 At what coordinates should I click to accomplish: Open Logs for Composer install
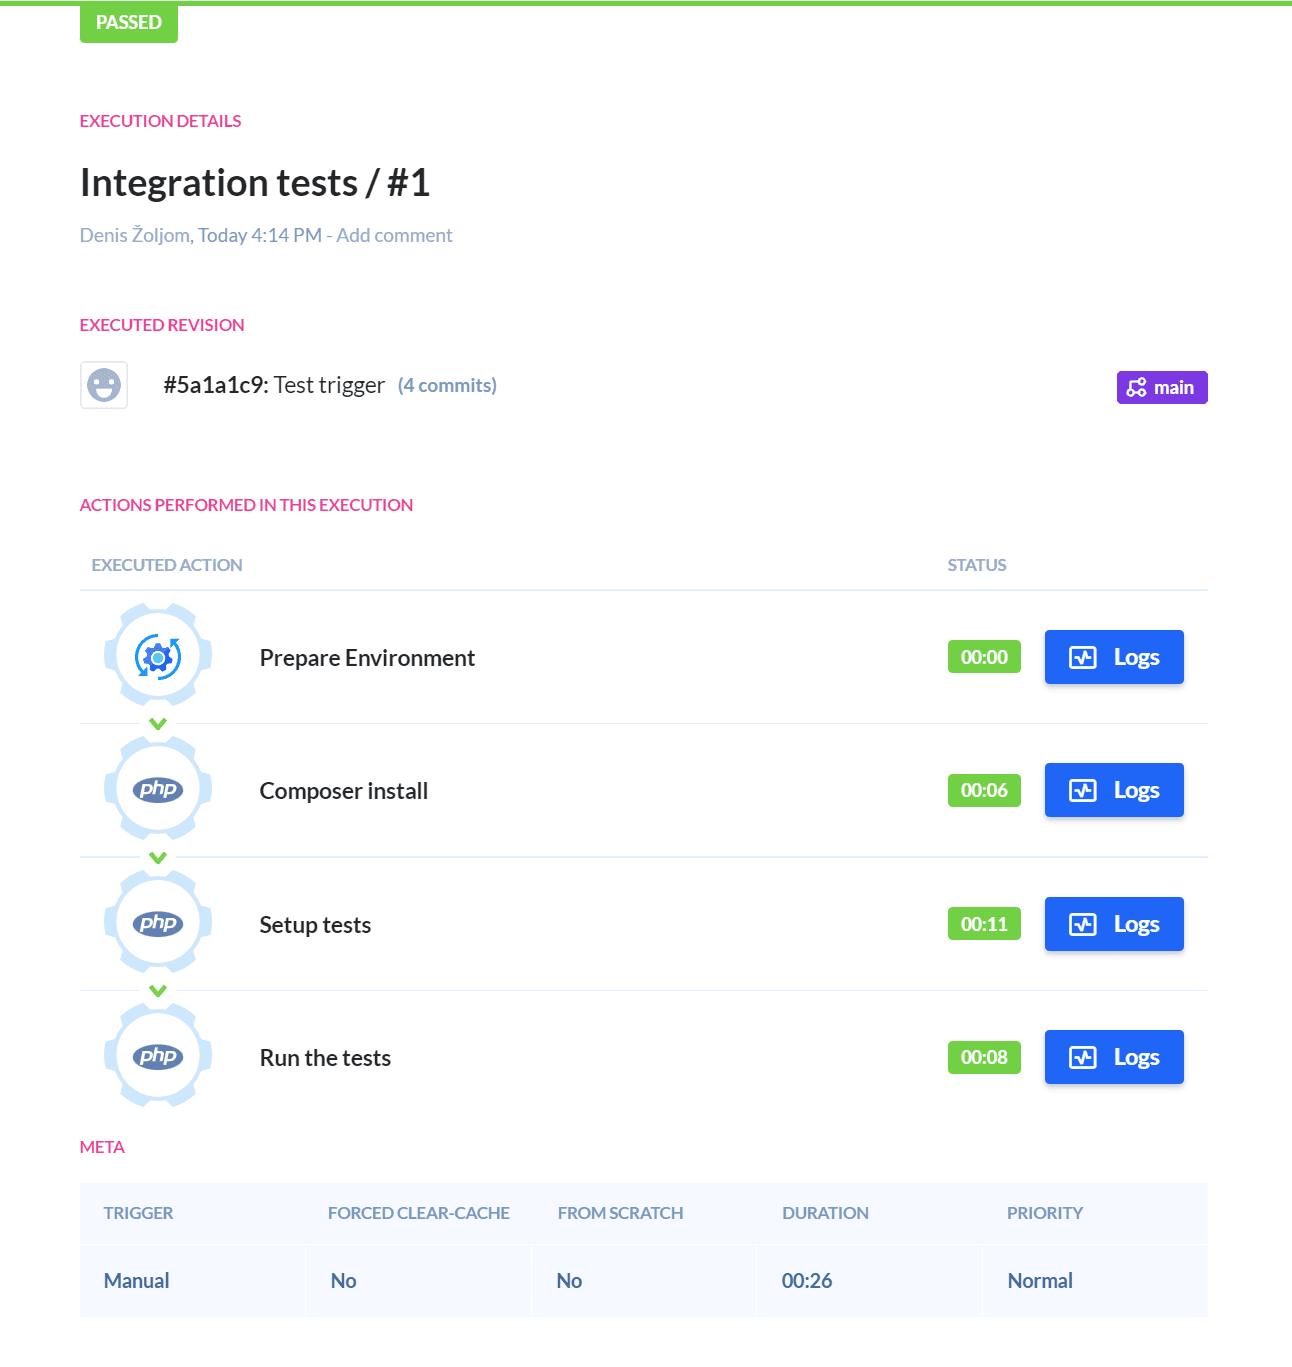[1114, 790]
